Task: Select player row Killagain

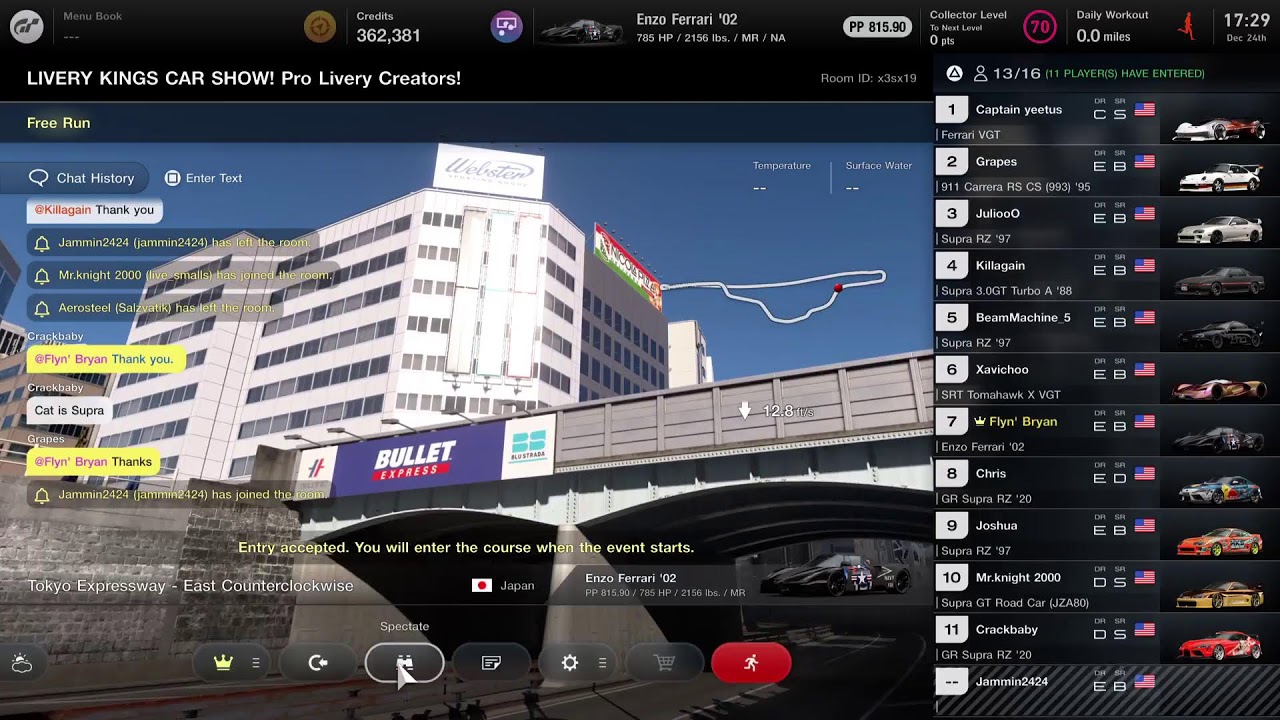Action: pos(1107,275)
